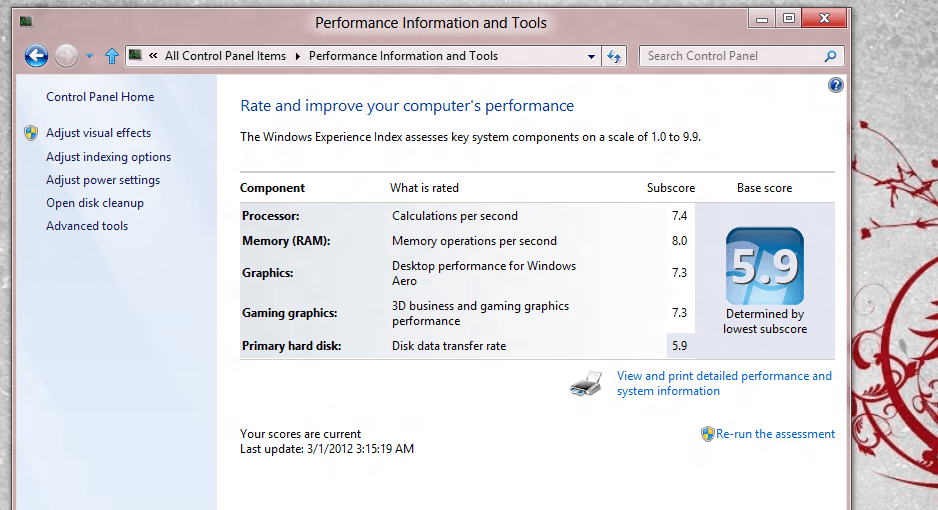
Task: Click the Control Panel icon in address bar
Action: [x=135, y=56]
